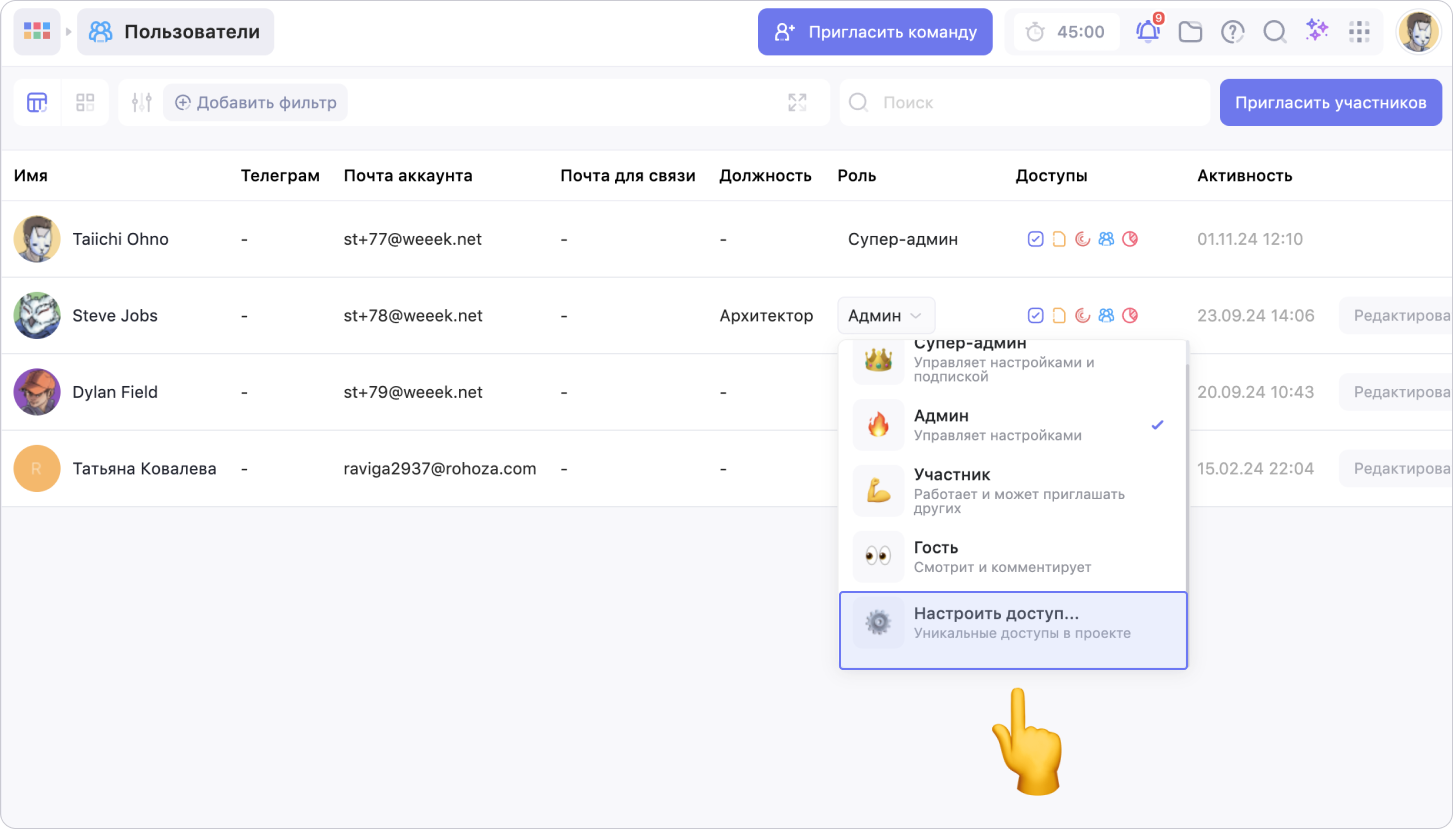This screenshot has height=829, width=1453.
Task: Switch to table view layout
Action: 37,102
